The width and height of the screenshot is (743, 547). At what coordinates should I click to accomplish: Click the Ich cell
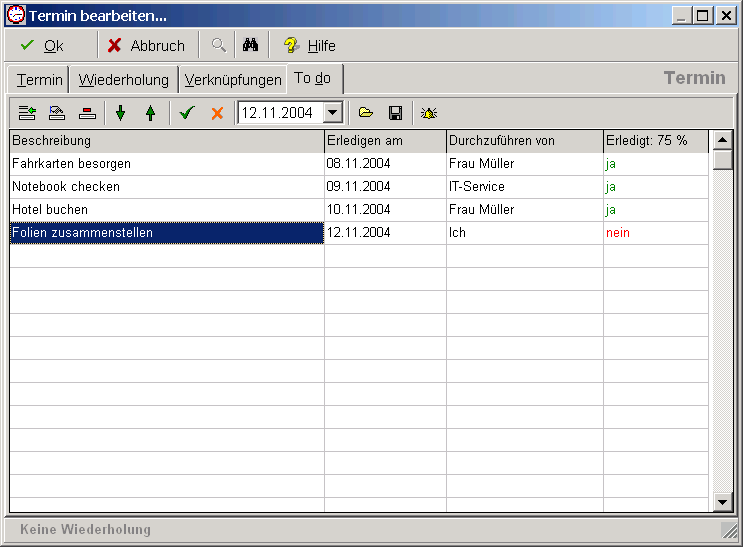[x=525, y=233]
